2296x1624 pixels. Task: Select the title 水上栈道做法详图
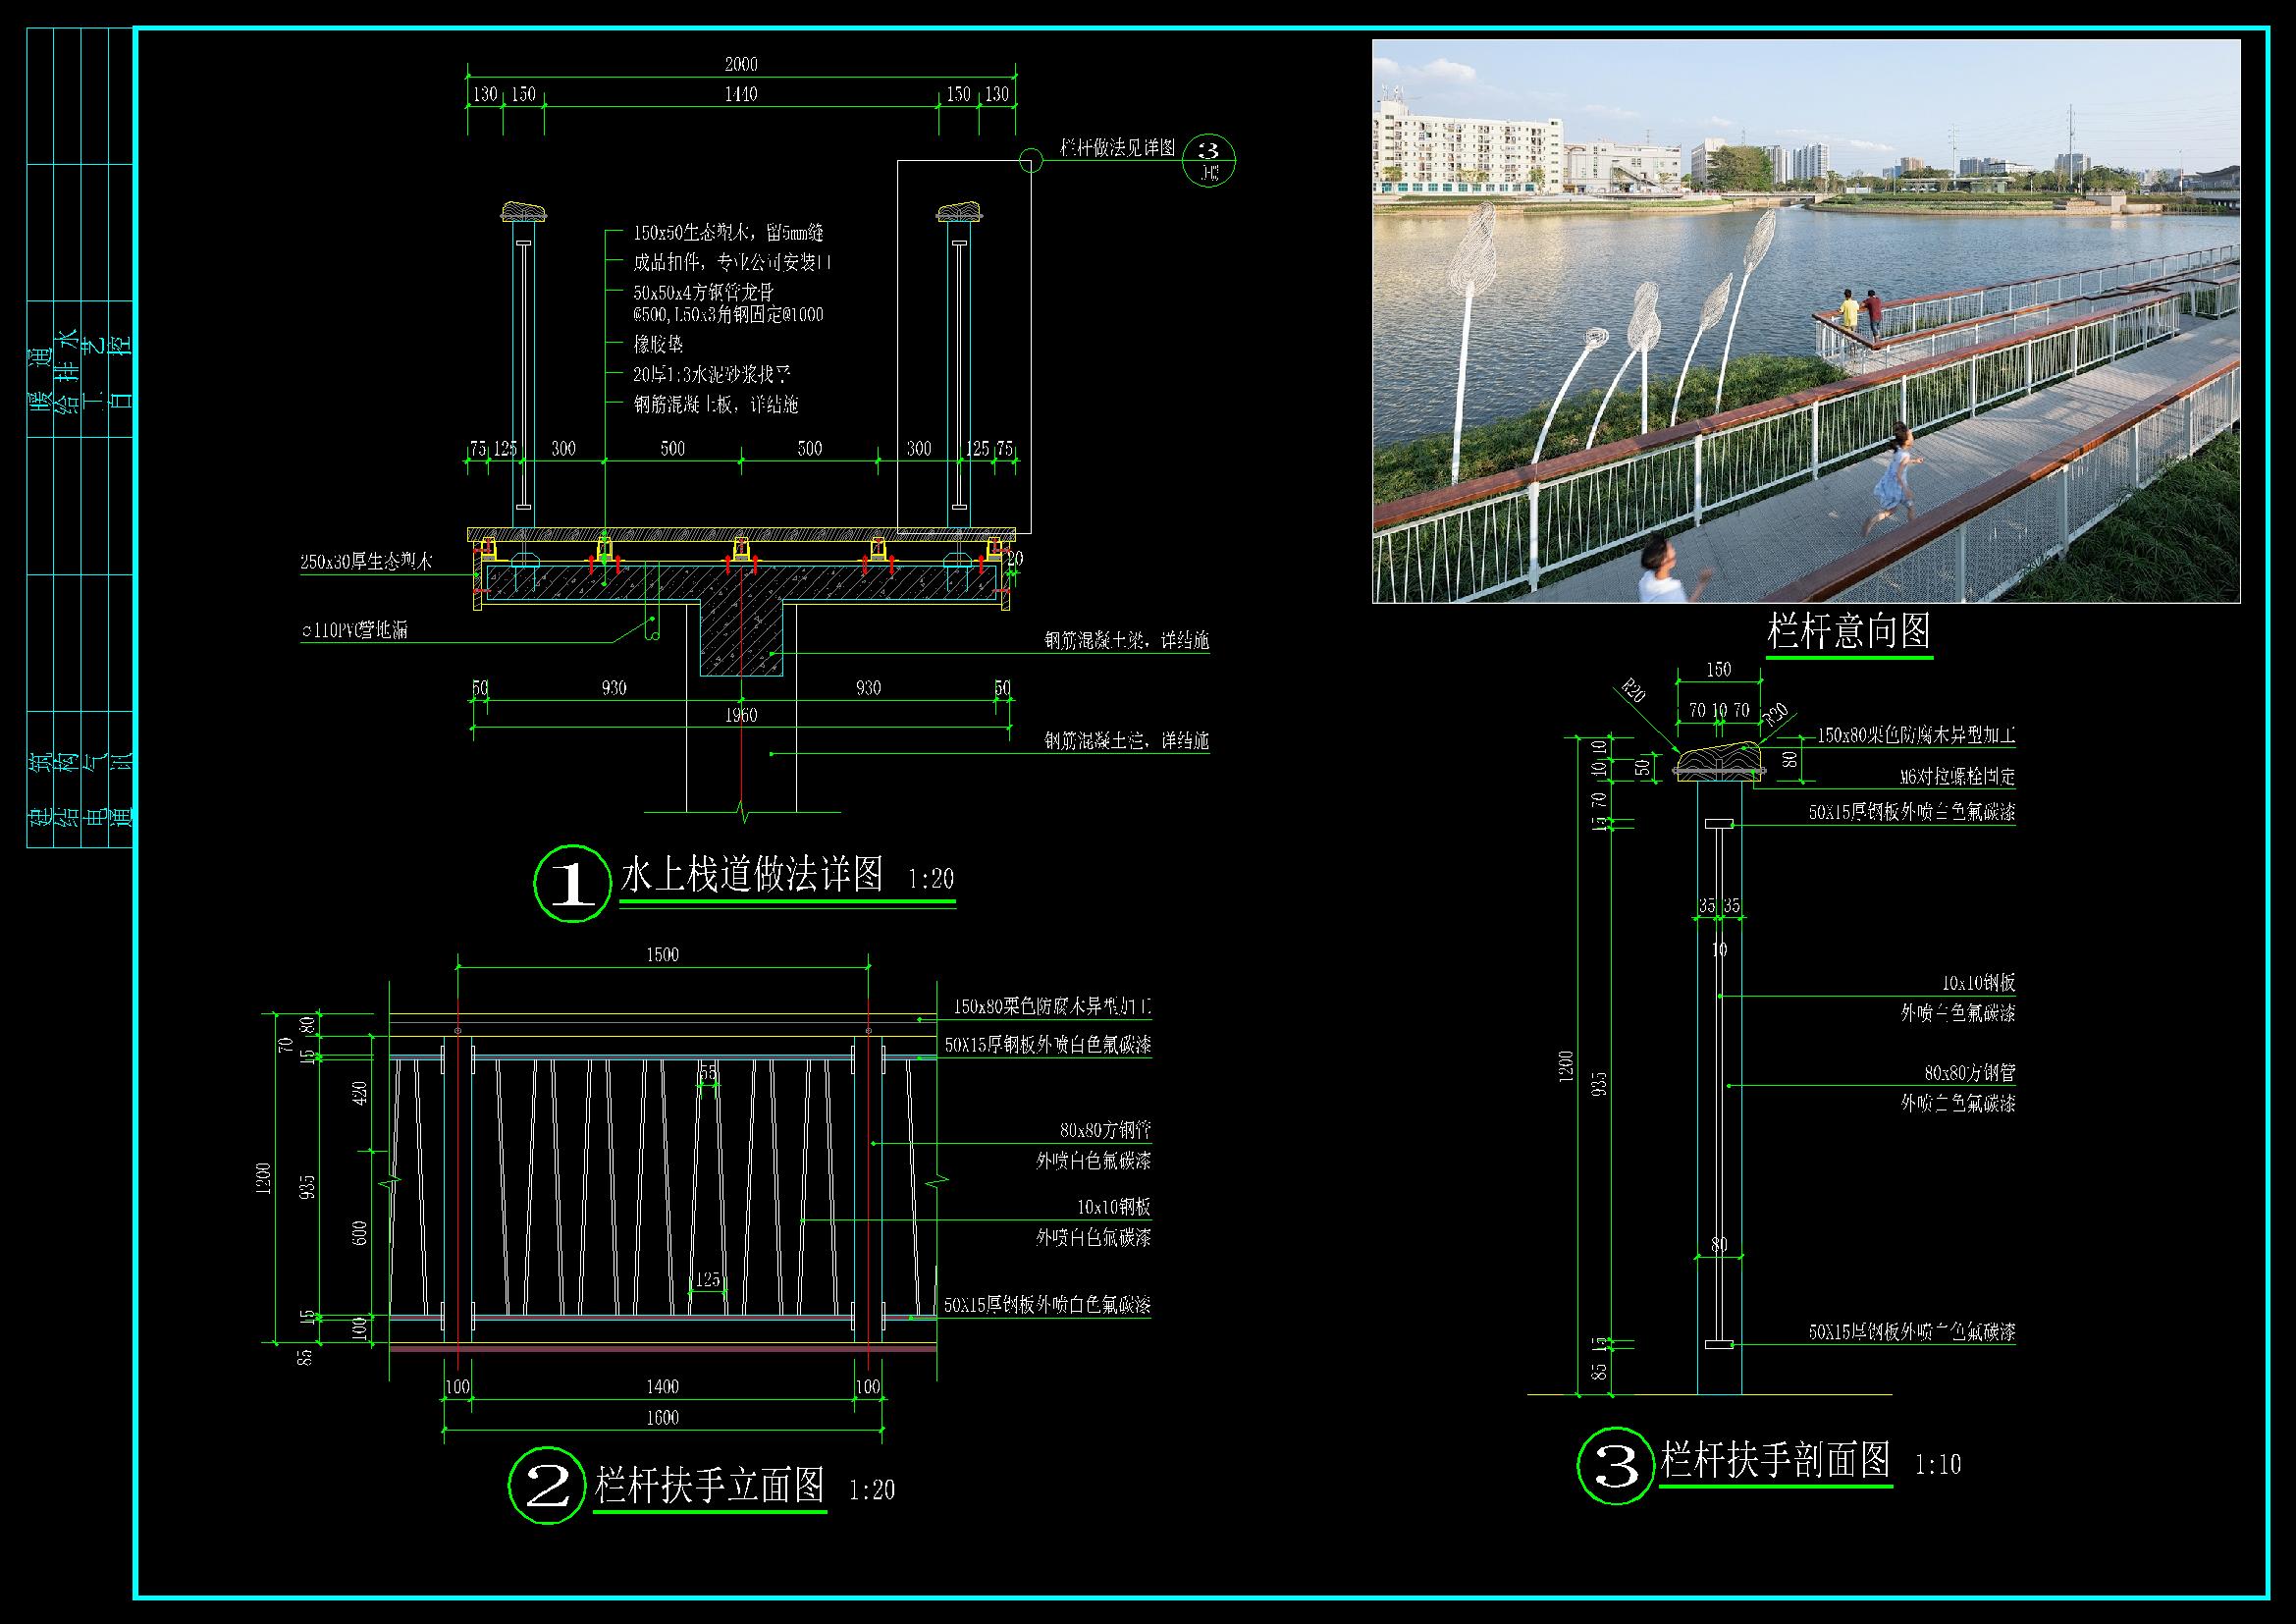point(753,874)
